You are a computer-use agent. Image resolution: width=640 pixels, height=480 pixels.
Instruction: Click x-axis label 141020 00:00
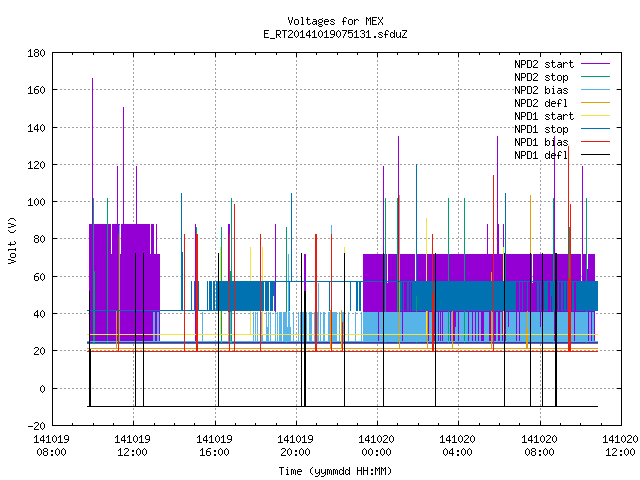[376, 446]
